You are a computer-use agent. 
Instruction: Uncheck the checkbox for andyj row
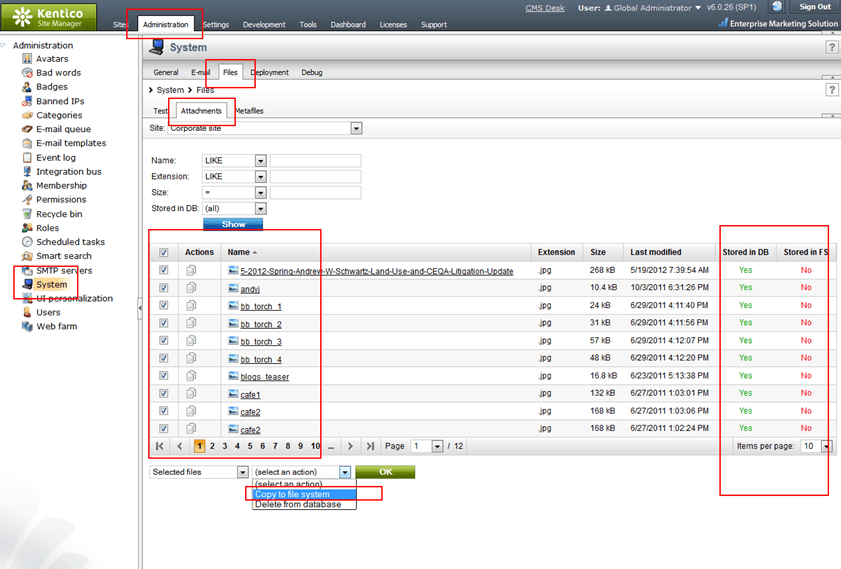(164, 288)
